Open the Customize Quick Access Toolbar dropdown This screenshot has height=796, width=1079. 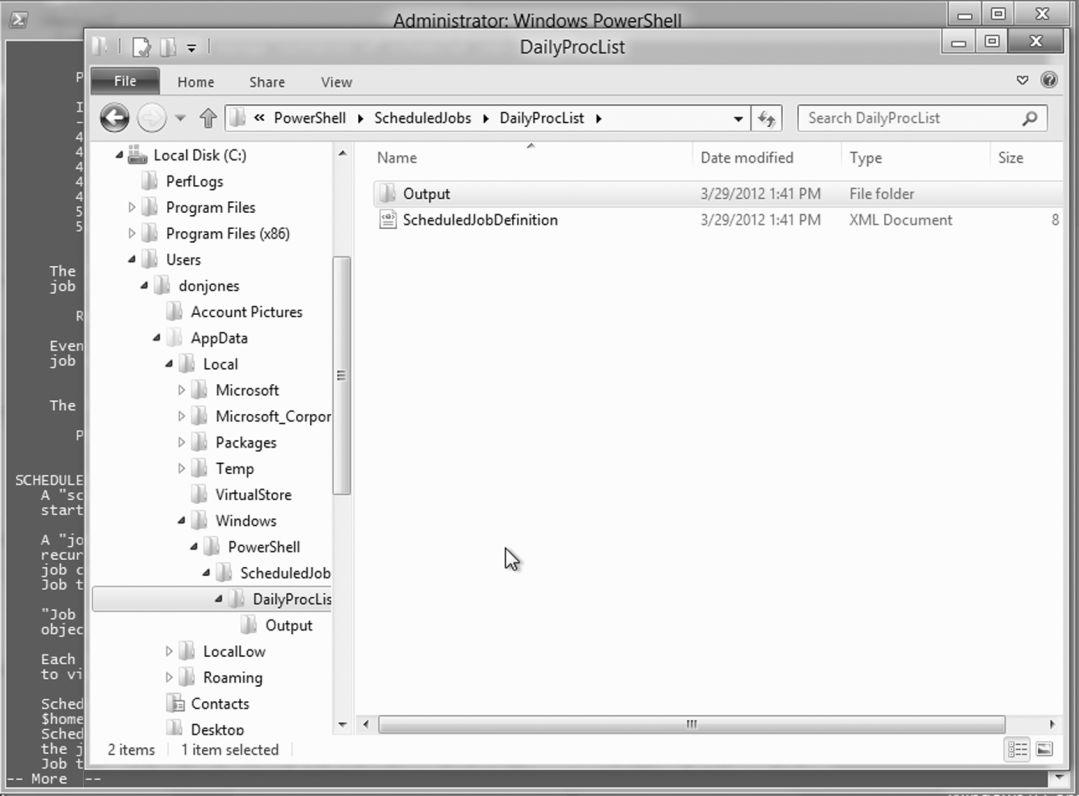click(x=192, y=46)
